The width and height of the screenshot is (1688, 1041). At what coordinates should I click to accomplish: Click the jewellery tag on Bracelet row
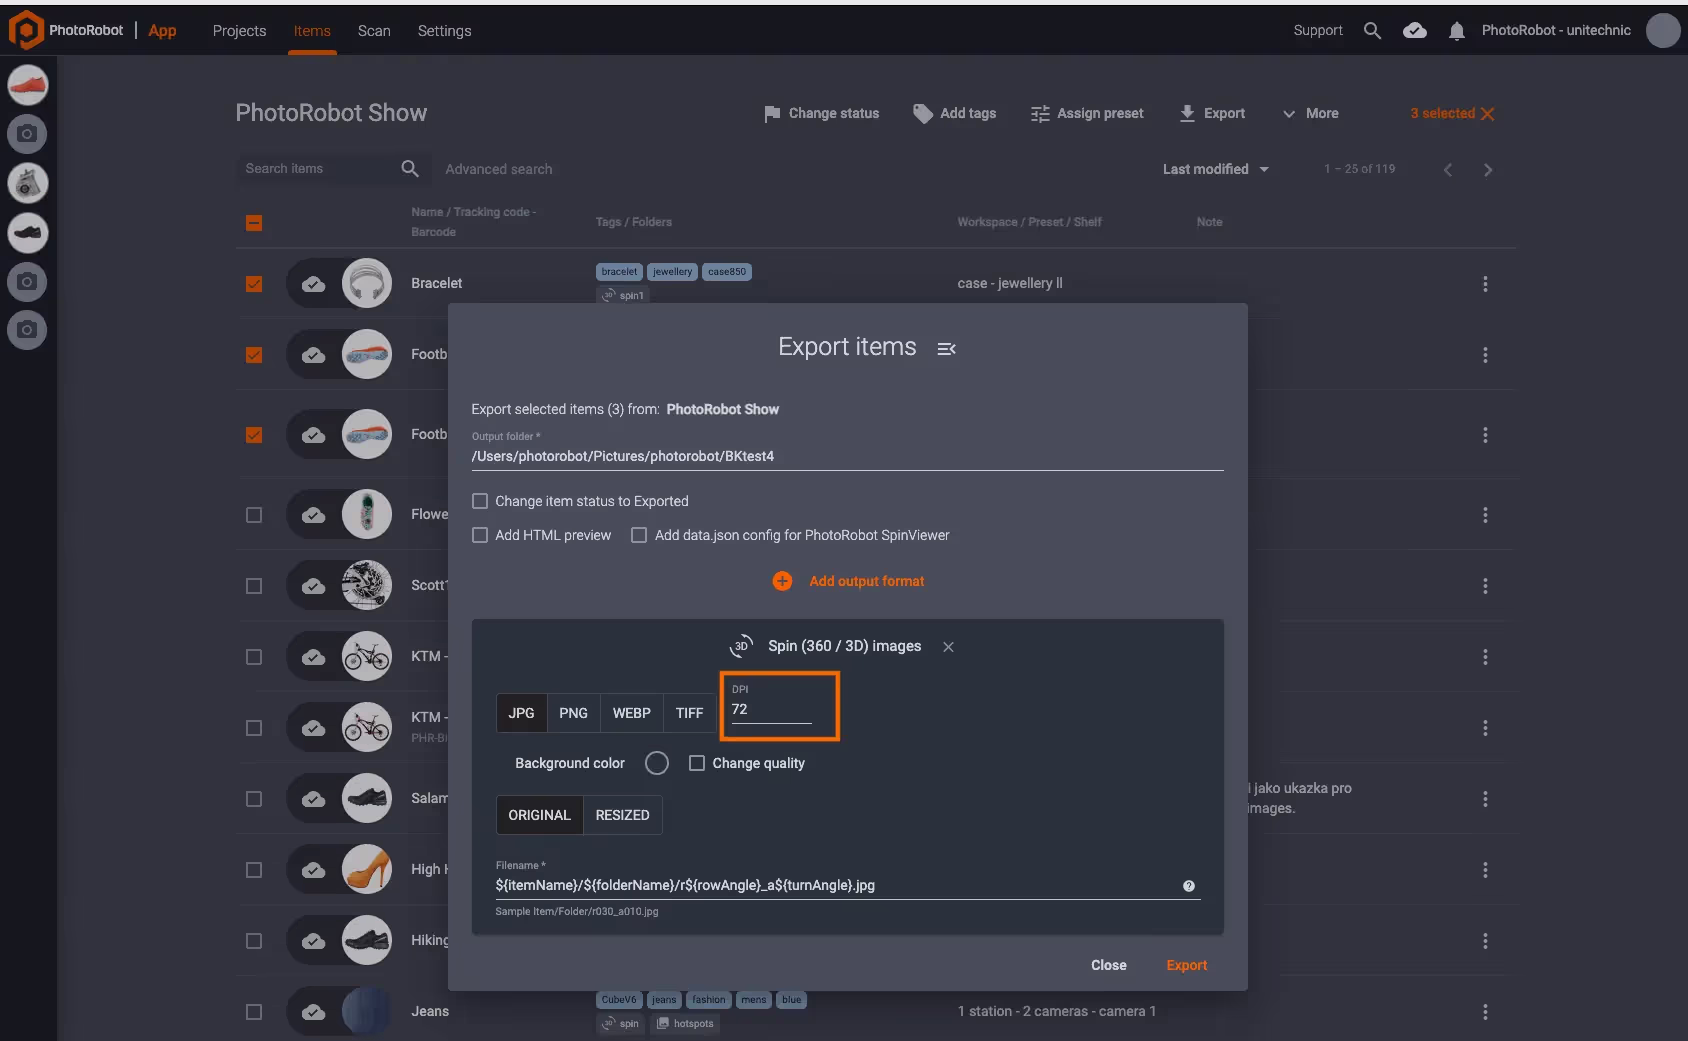[672, 272]
